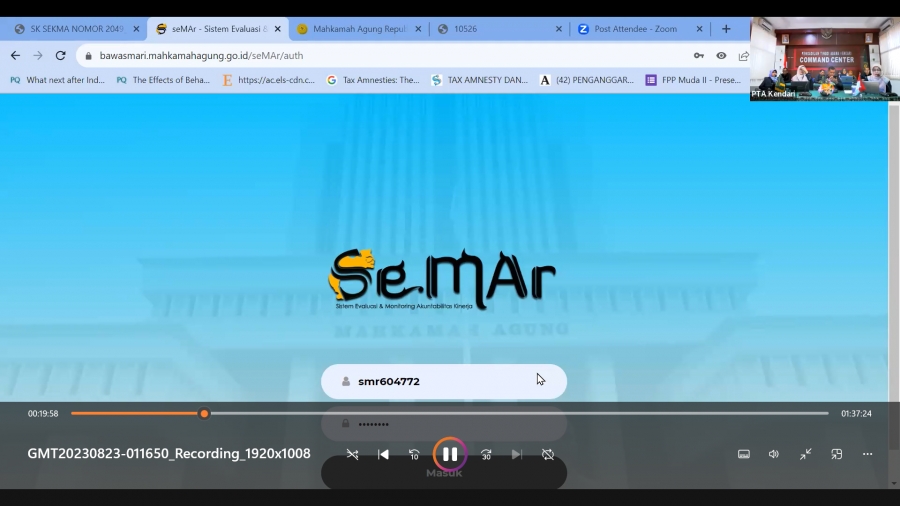
Task: Close the Post Attendee - Zoom tab
Action: [x=699, y=29]
